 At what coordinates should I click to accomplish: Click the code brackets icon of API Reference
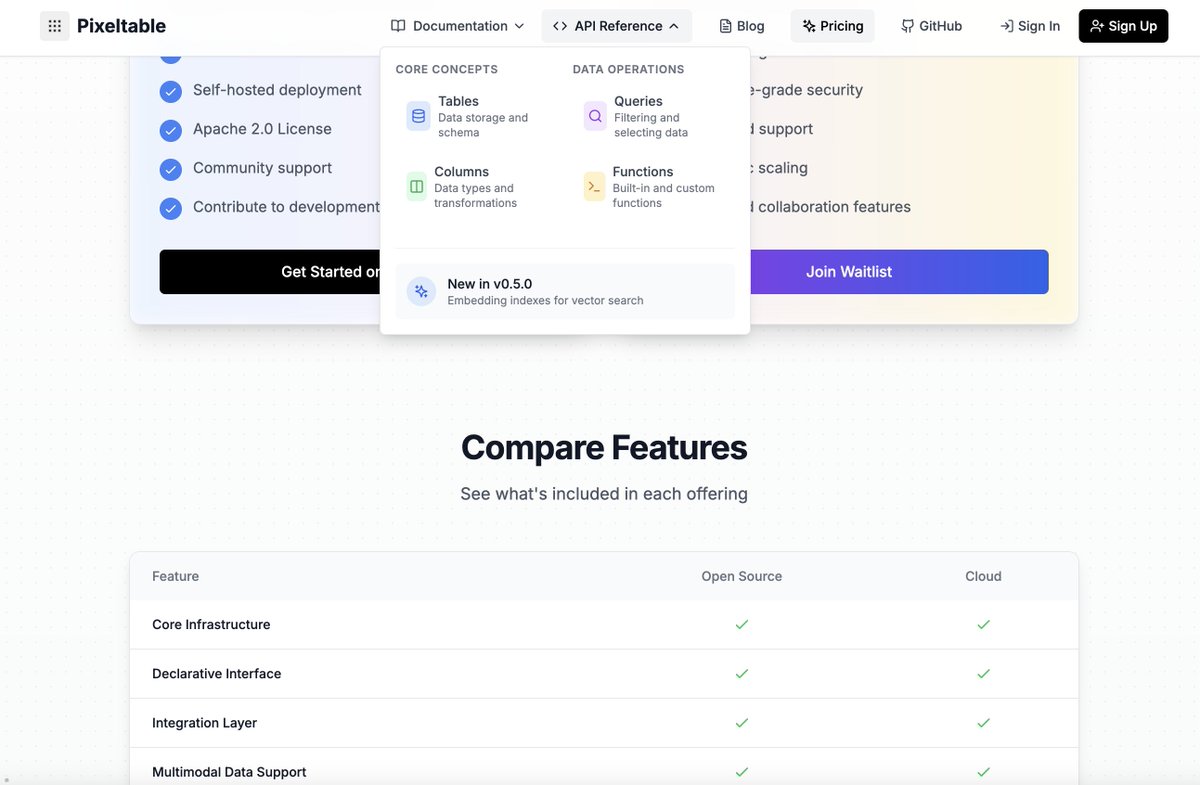[x=560, y=26]
